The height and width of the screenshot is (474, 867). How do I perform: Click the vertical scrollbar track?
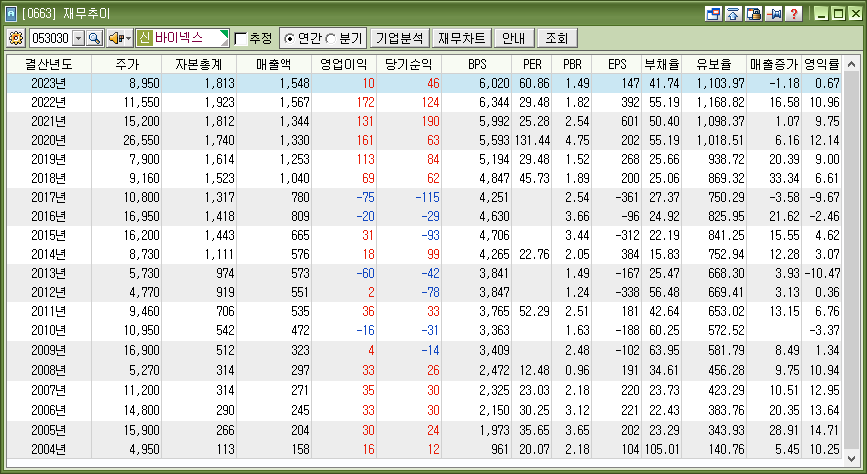(x=852, y=261)
